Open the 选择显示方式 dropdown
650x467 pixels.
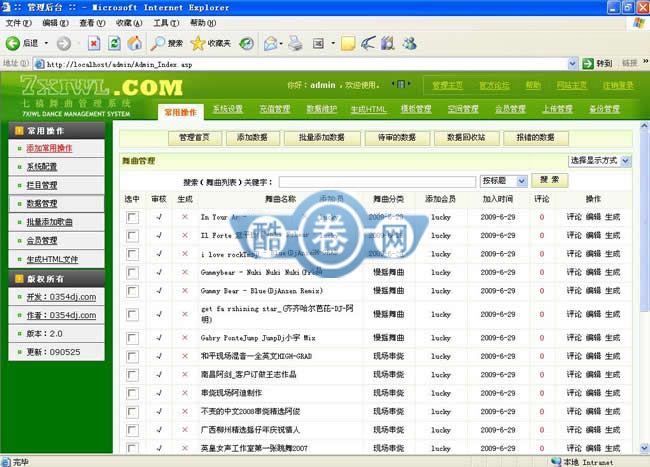600,160
